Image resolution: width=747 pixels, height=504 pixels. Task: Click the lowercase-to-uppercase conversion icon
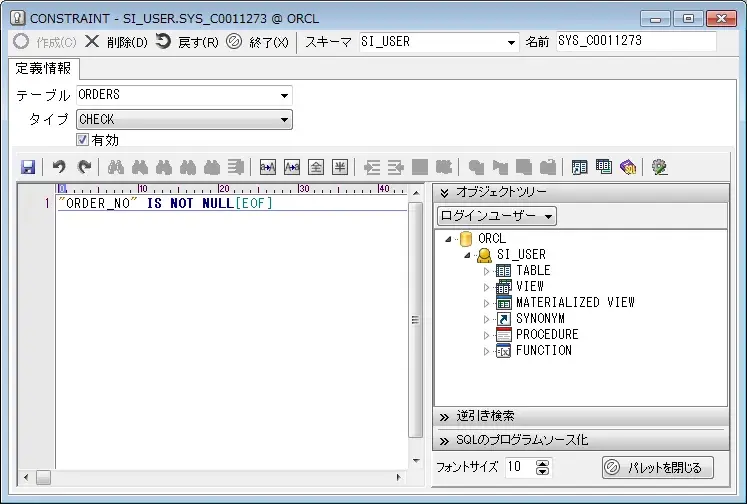[268, 167]
